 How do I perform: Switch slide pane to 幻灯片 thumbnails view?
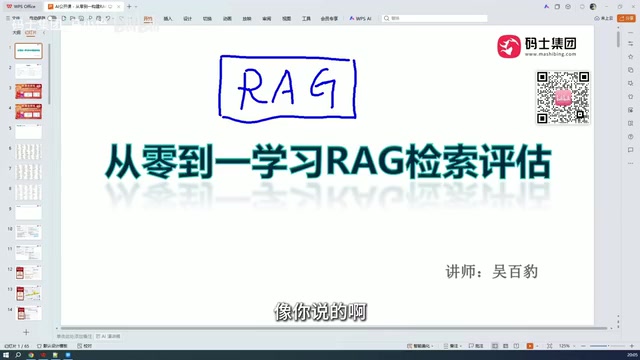[x=31, y=32]
